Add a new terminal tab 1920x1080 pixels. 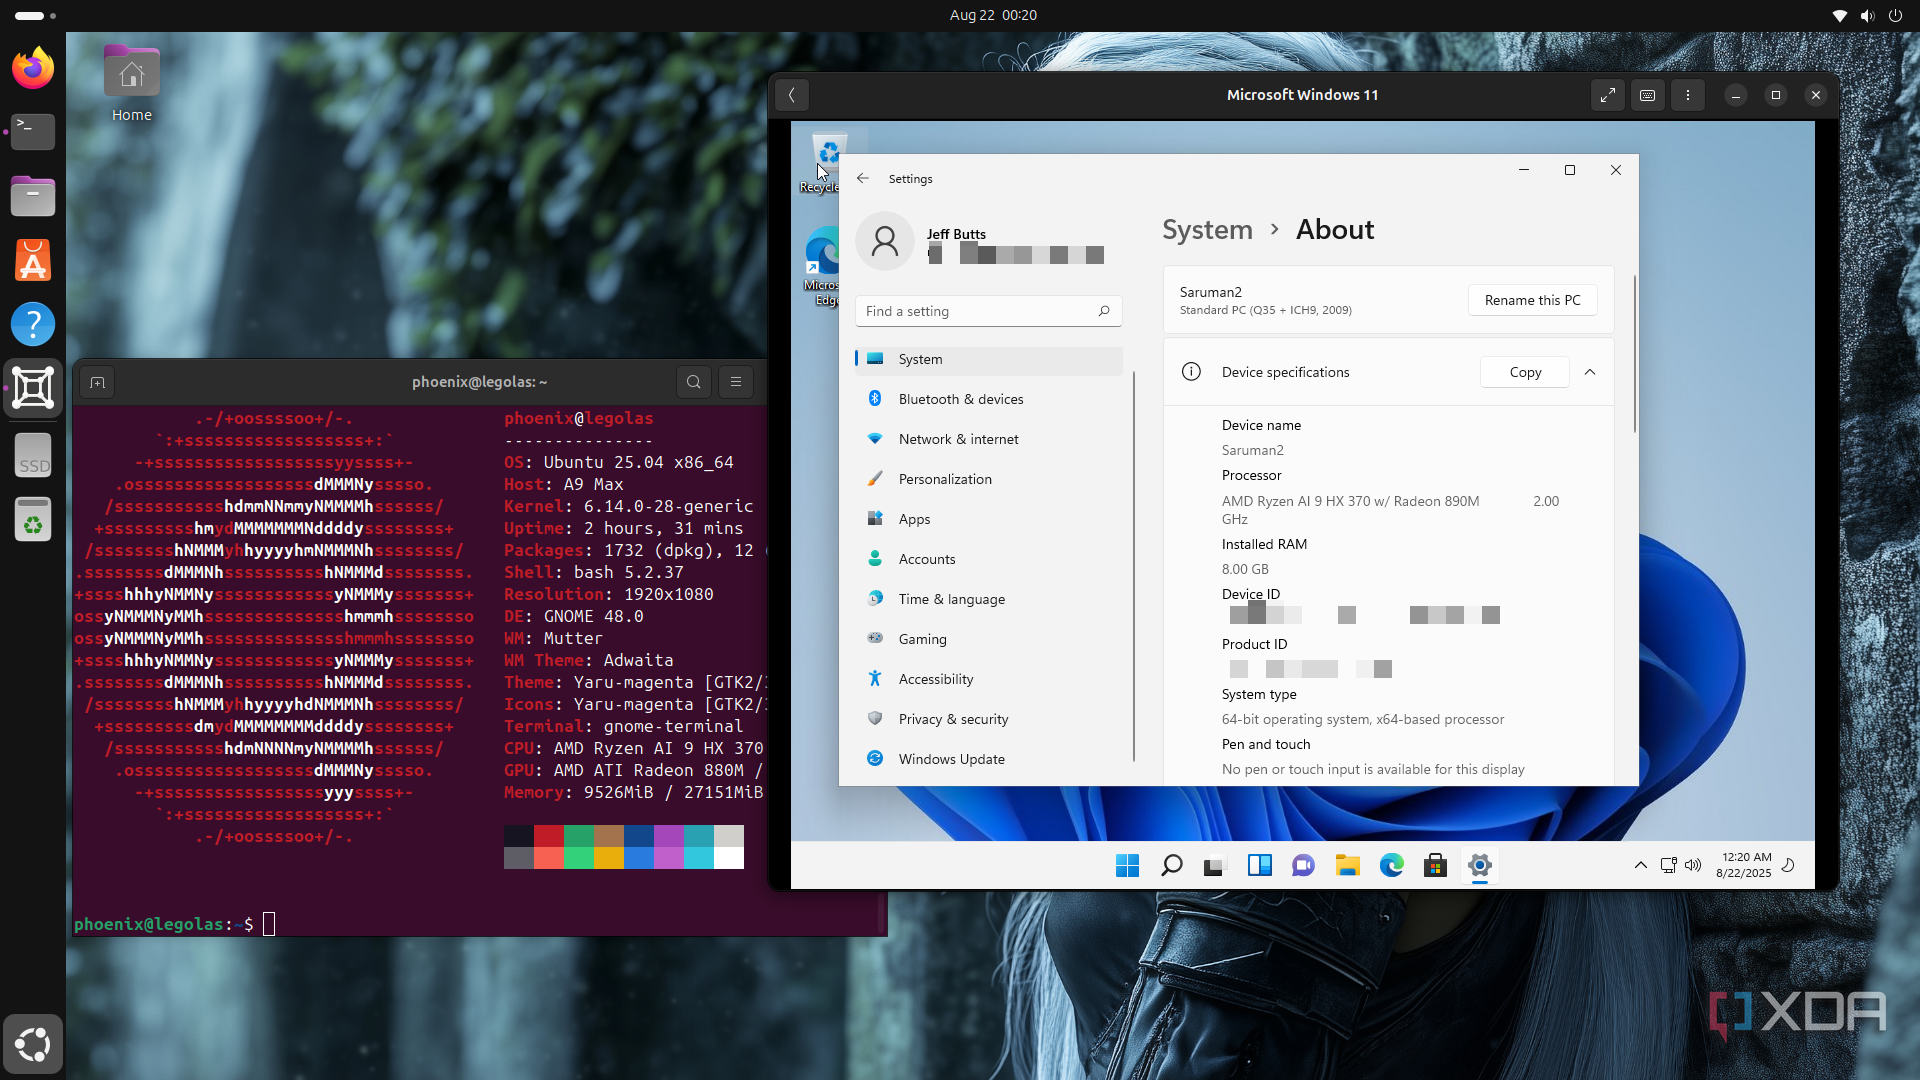[x=97, y=382]
